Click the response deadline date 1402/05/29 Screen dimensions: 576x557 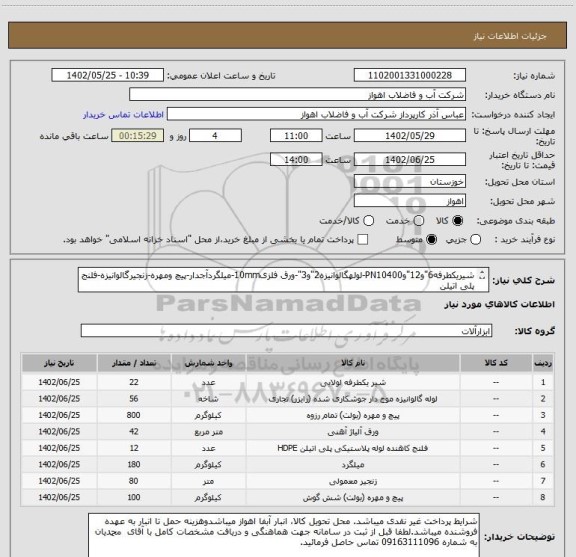point(410,136)
